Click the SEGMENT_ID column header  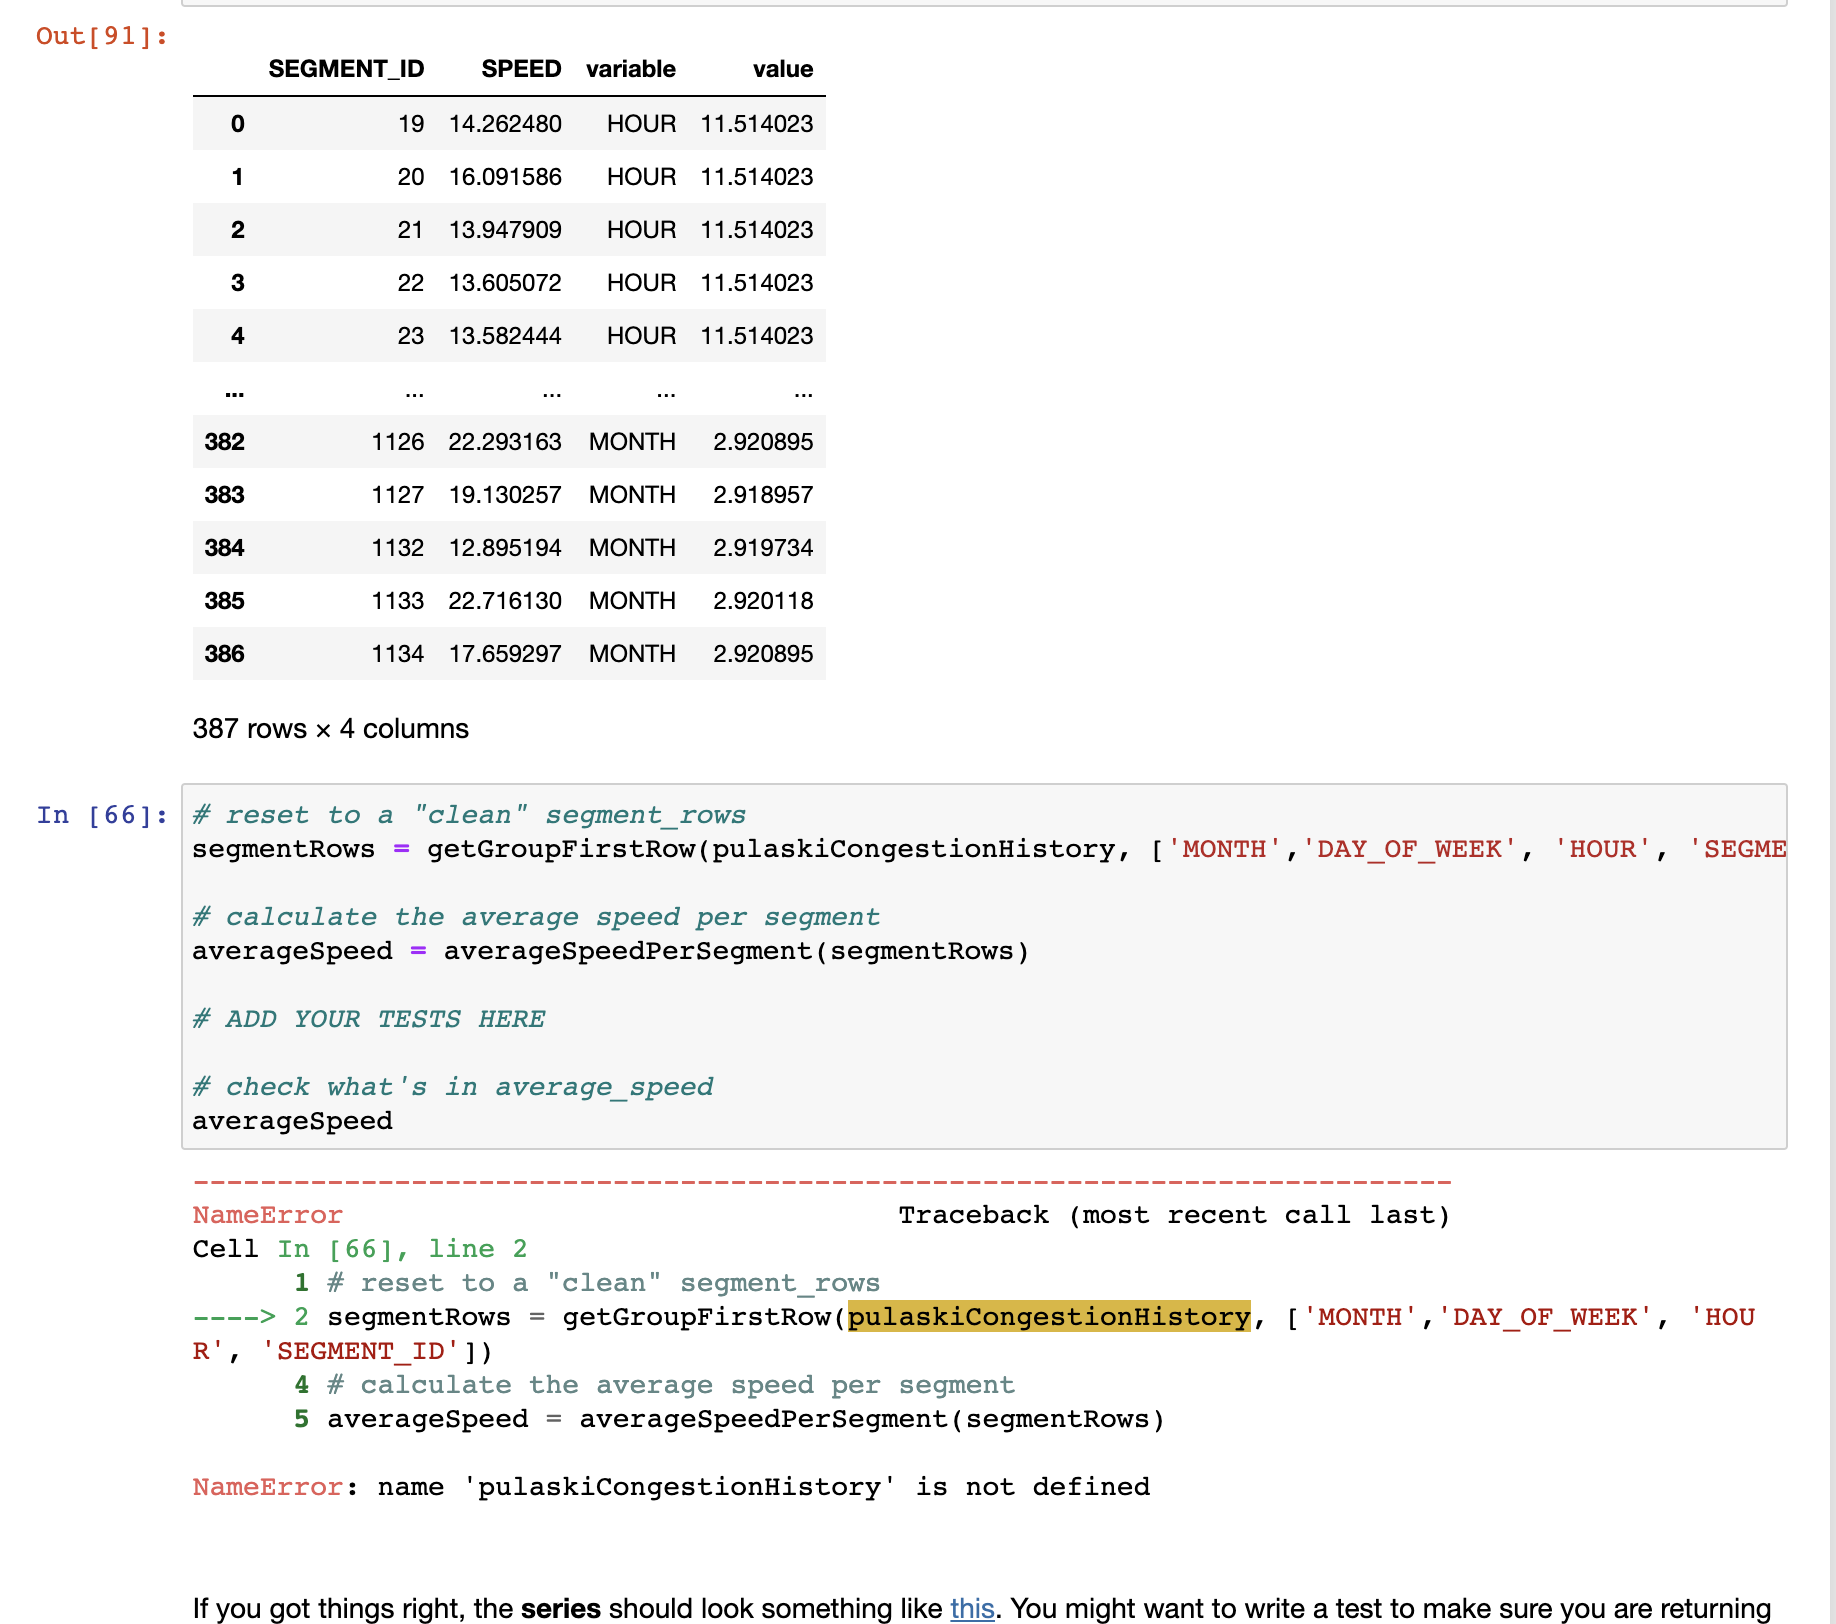click(x=347, y=68)
